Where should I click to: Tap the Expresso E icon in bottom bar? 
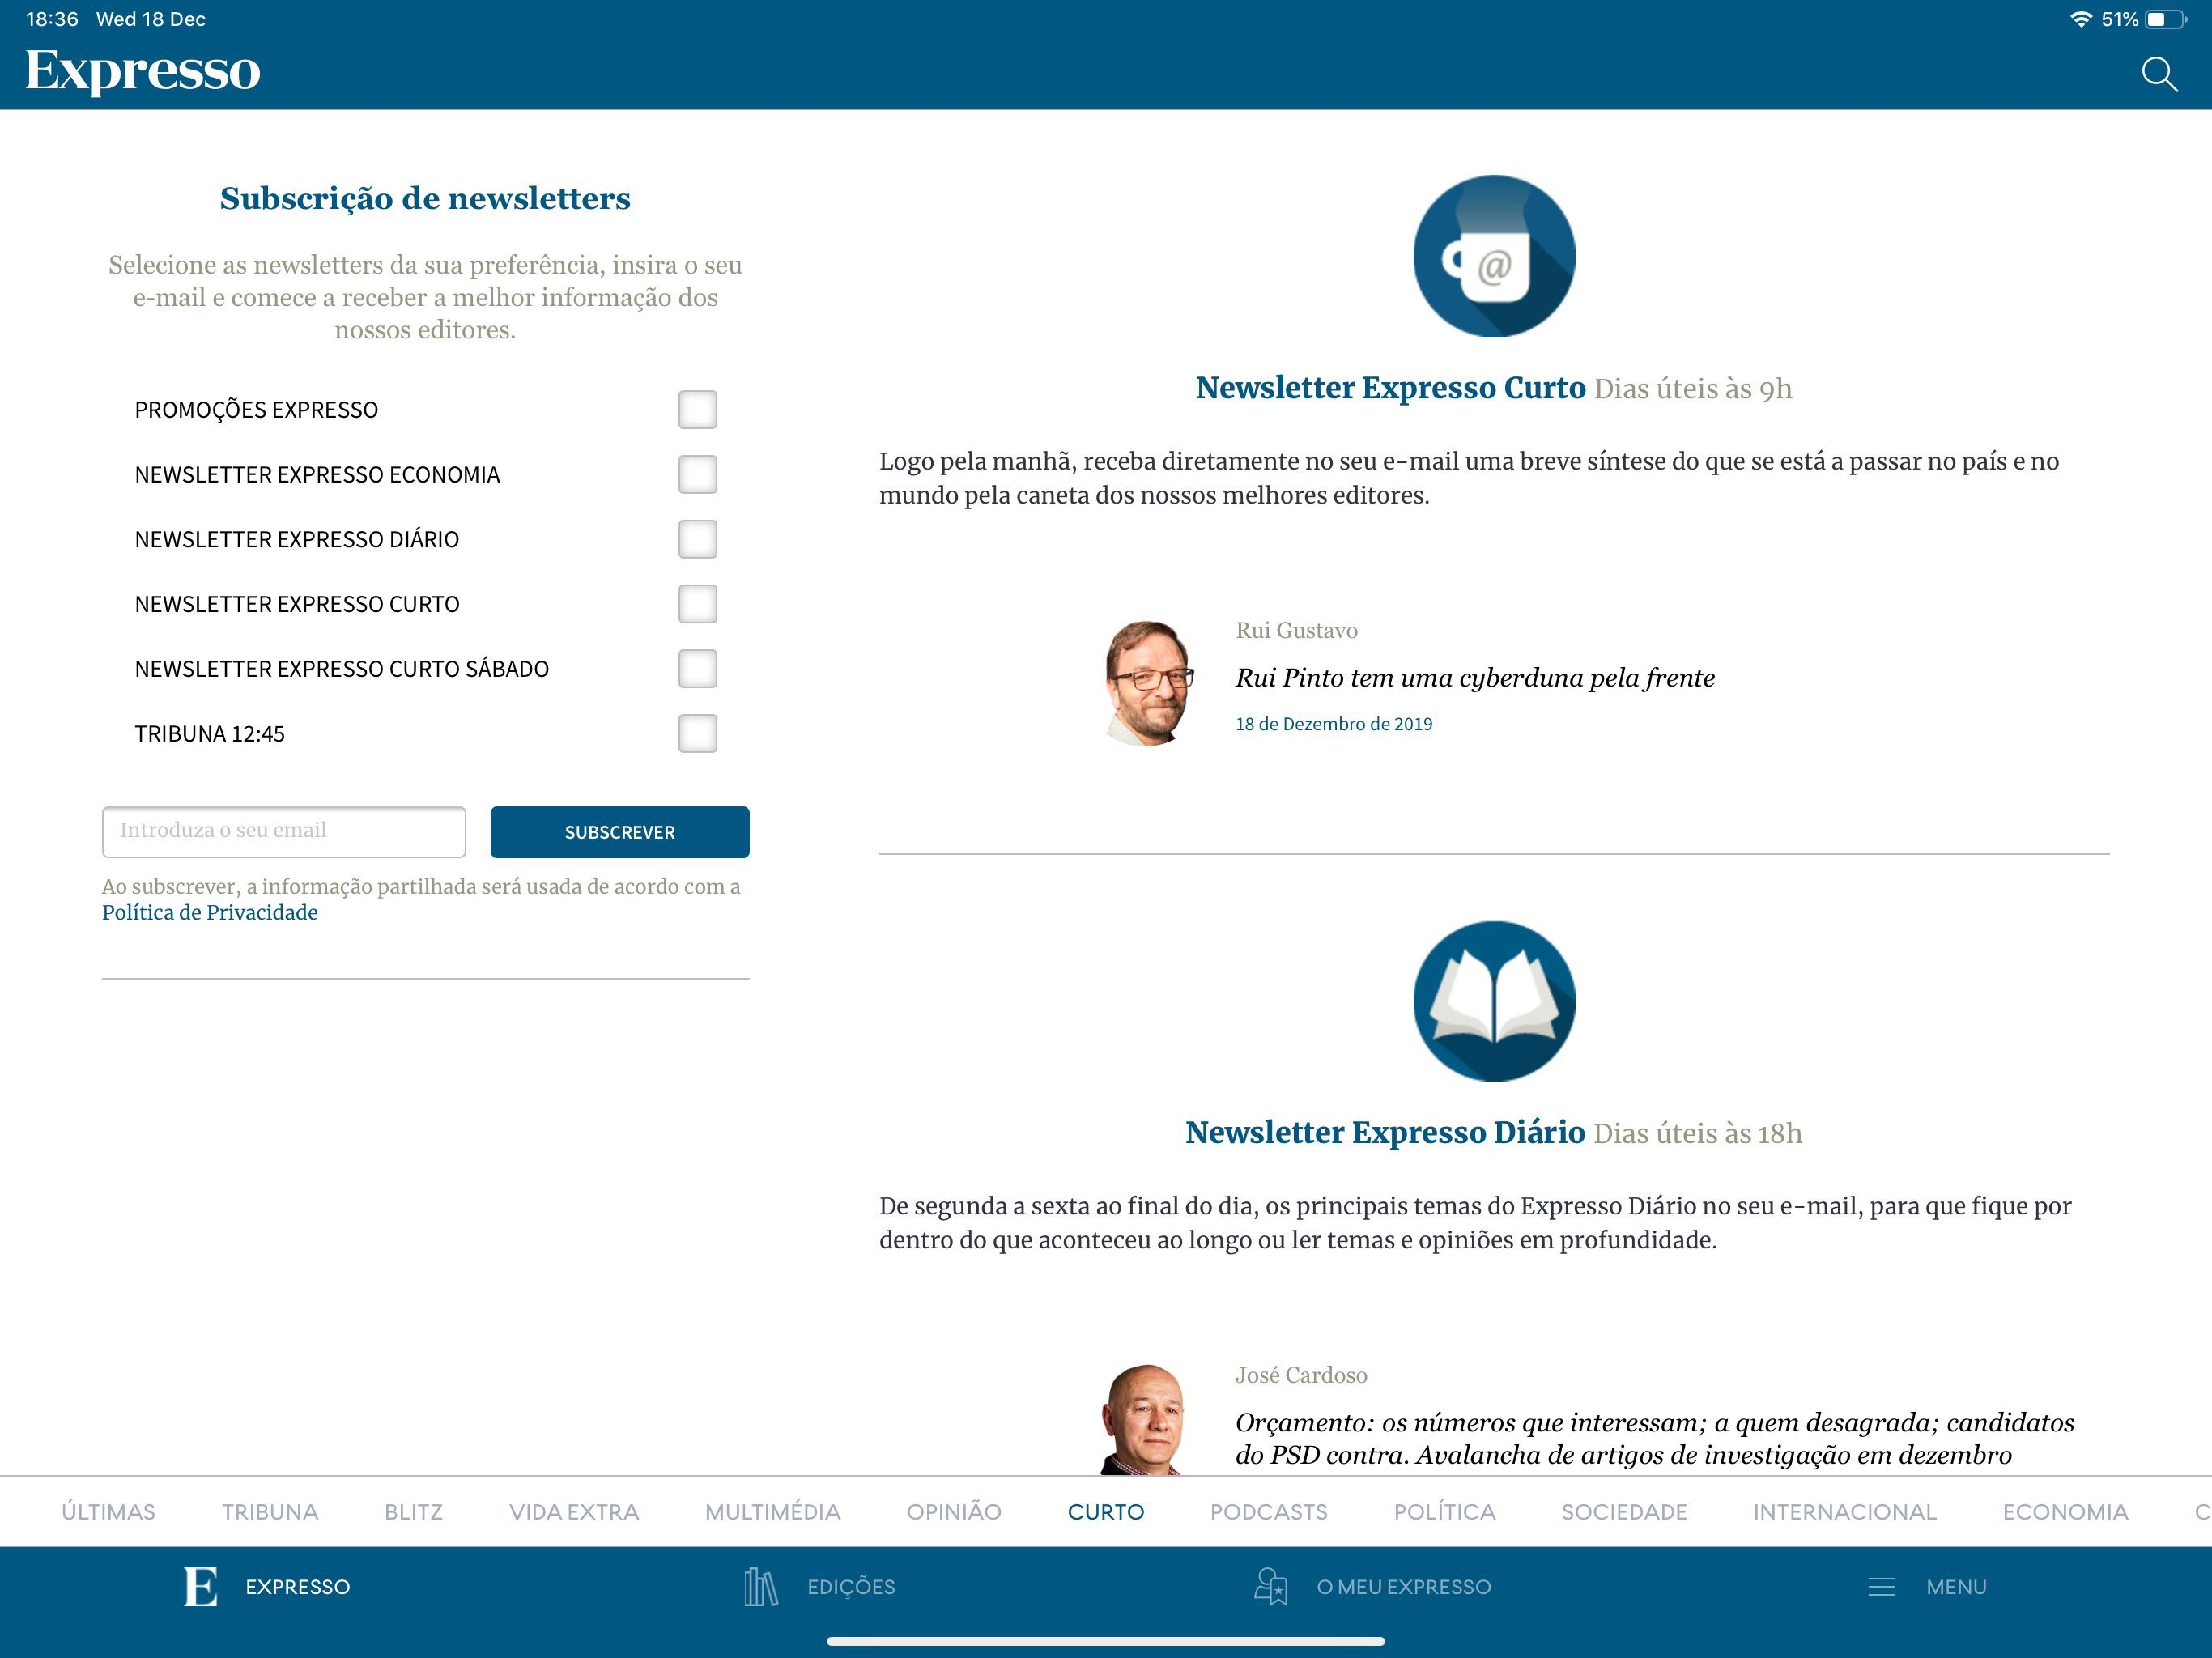(x=201, y=1586)
